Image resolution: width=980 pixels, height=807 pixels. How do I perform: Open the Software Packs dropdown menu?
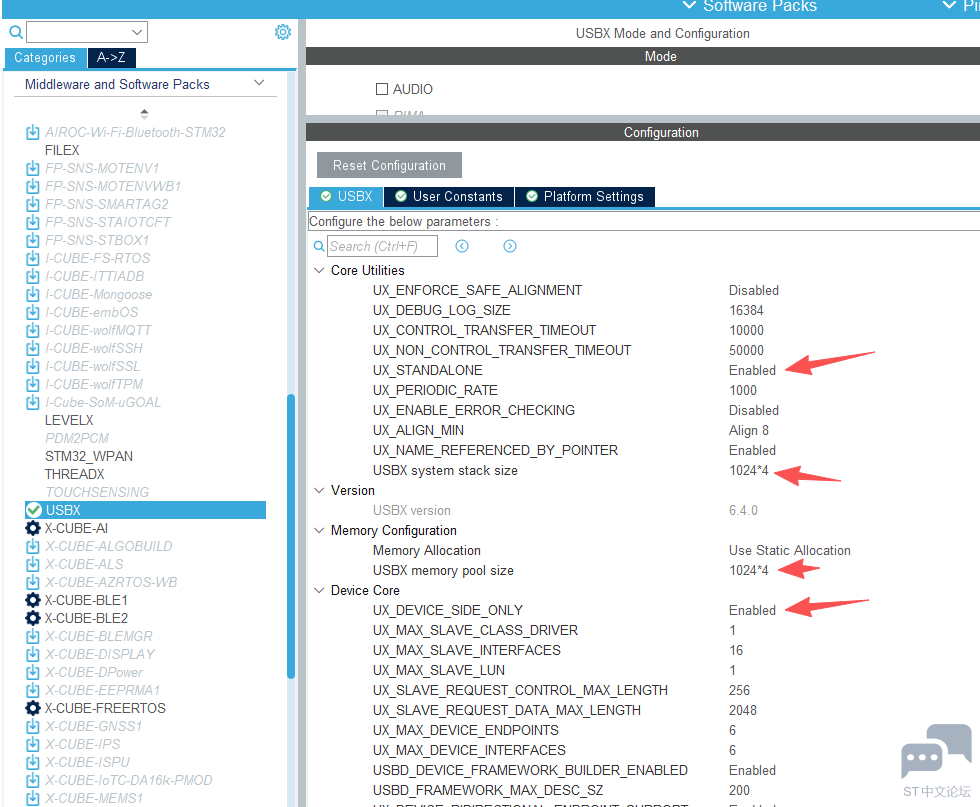click(x=750, y=6)
